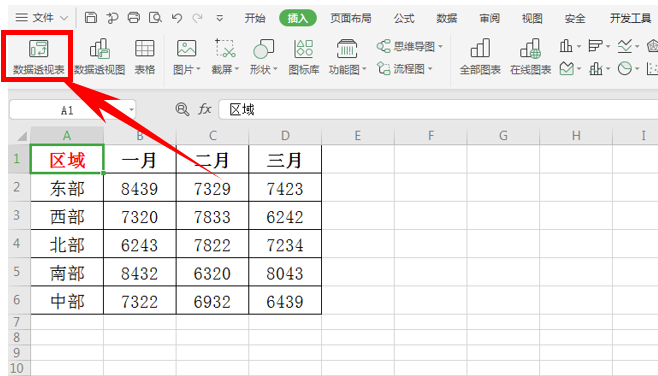
Task: Open the fx insert function dialog
Action: 204,110
